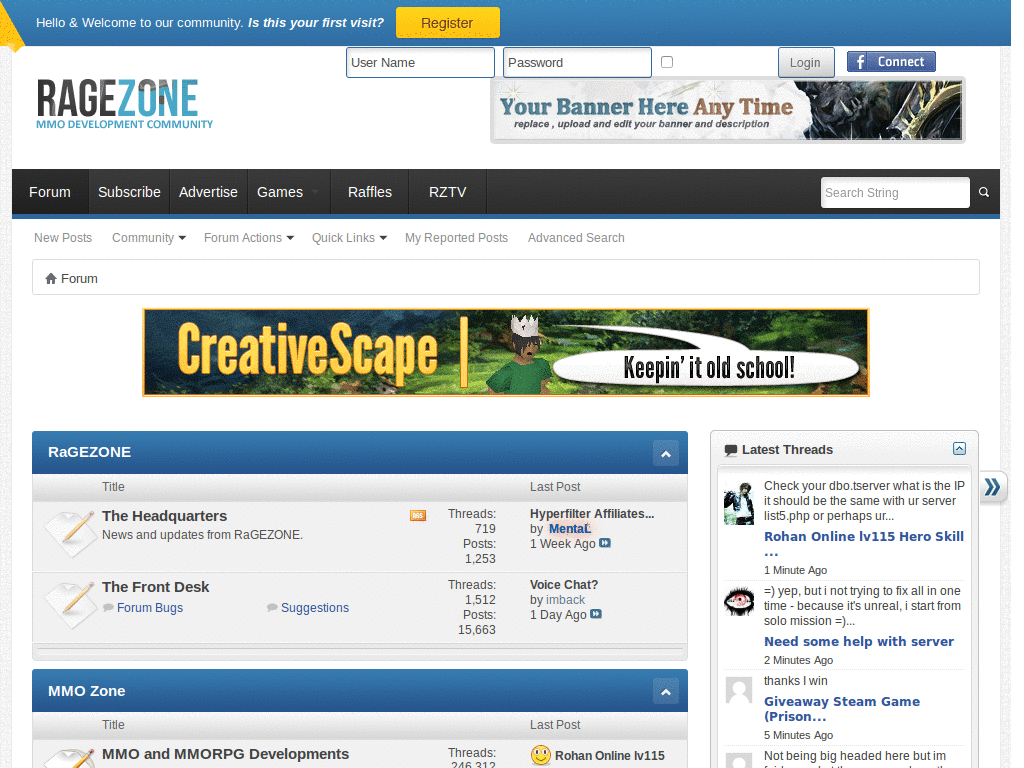Click the Suggestions subforum bubble icon
This screenshot has width=1024, height=768.
click(272, 608)
